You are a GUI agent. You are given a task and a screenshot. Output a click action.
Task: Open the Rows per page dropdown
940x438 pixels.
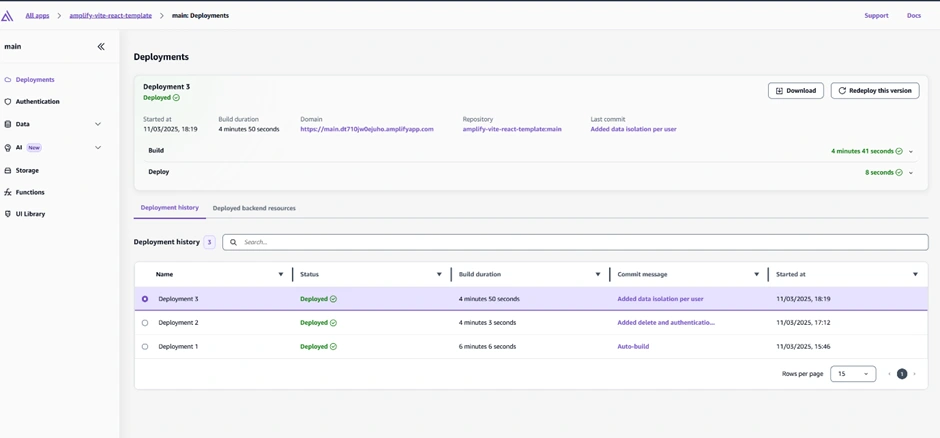click(853, 374)
